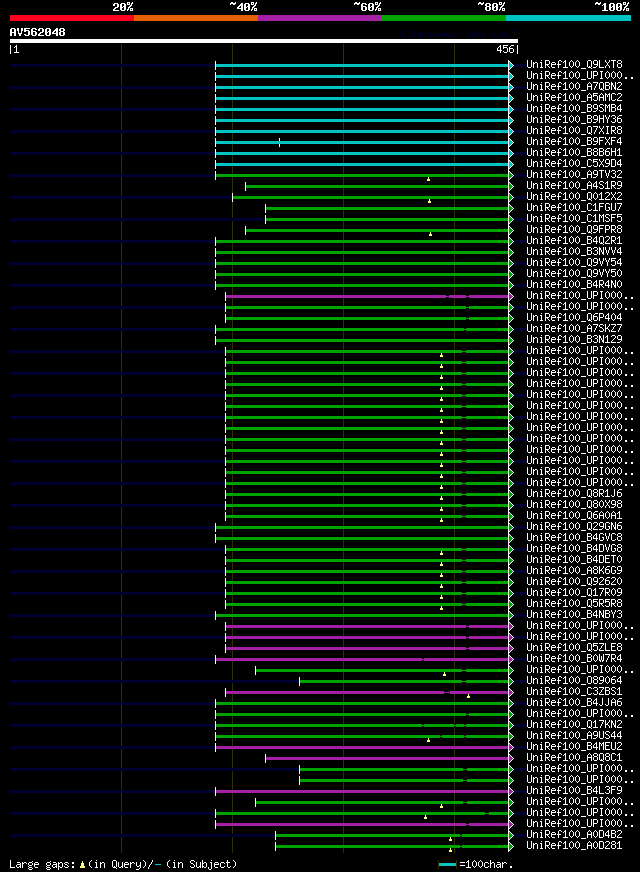Select hit UniRef100_Q8R1J6

(574, 494)
